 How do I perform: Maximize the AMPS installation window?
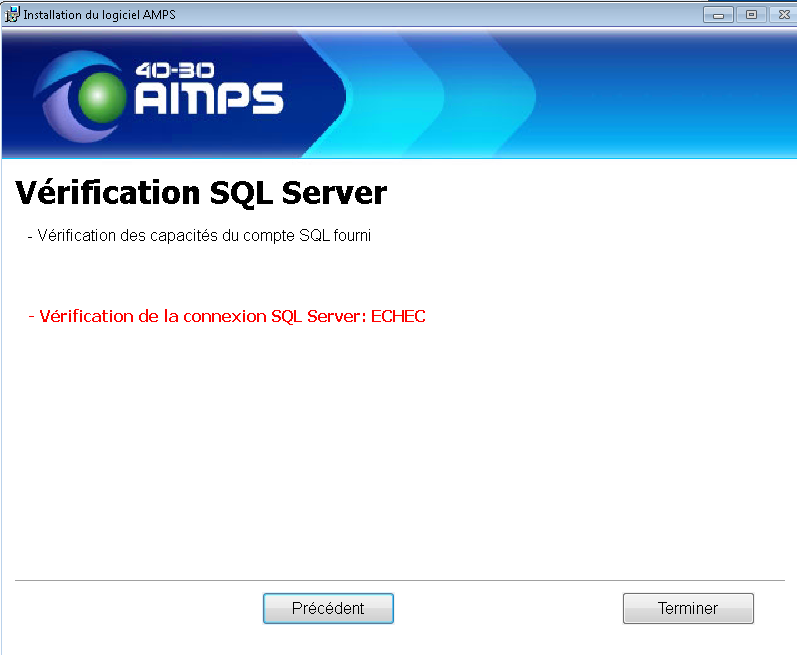tap(750, 15)
